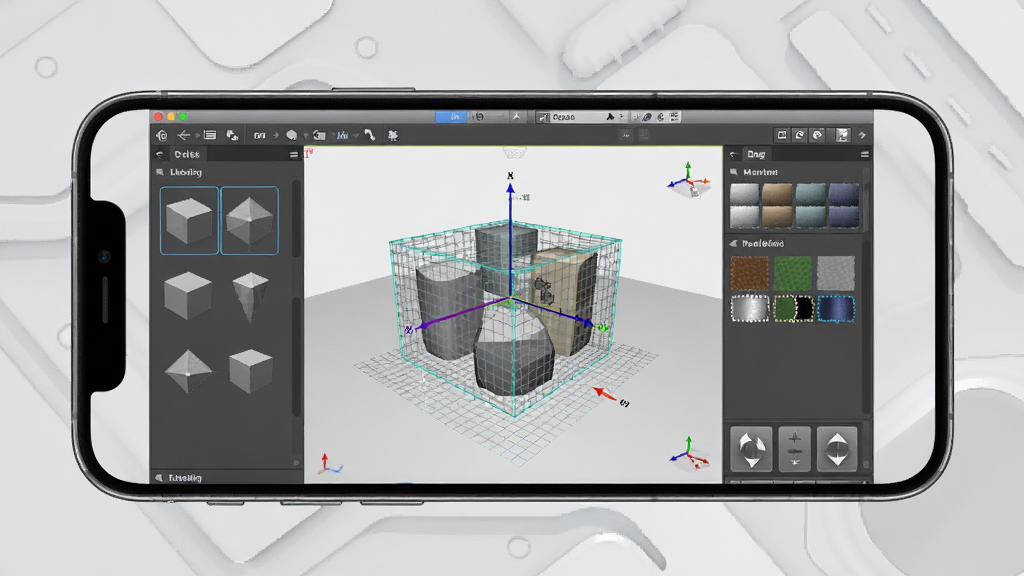Apply the green grass texture swatch

tap(793, 272)
